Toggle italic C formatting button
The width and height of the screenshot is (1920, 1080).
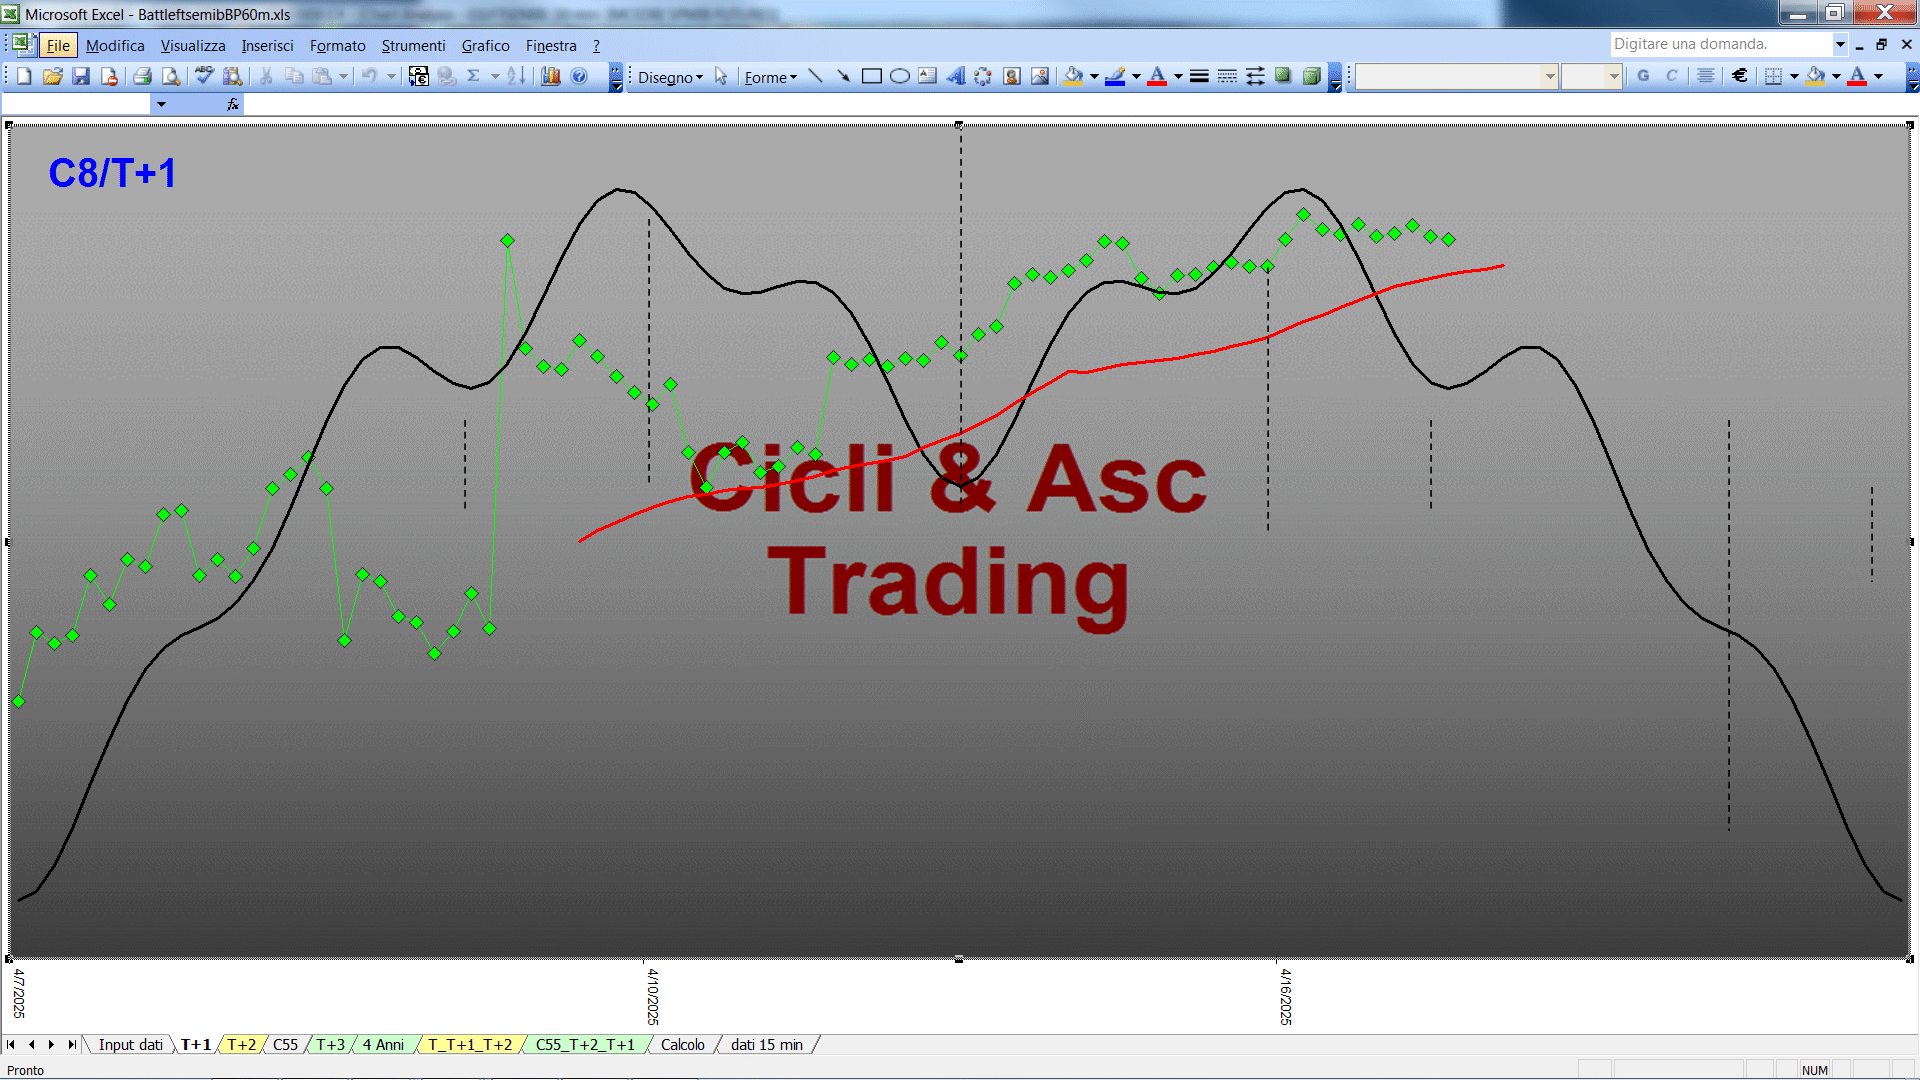coord(1671,76)
